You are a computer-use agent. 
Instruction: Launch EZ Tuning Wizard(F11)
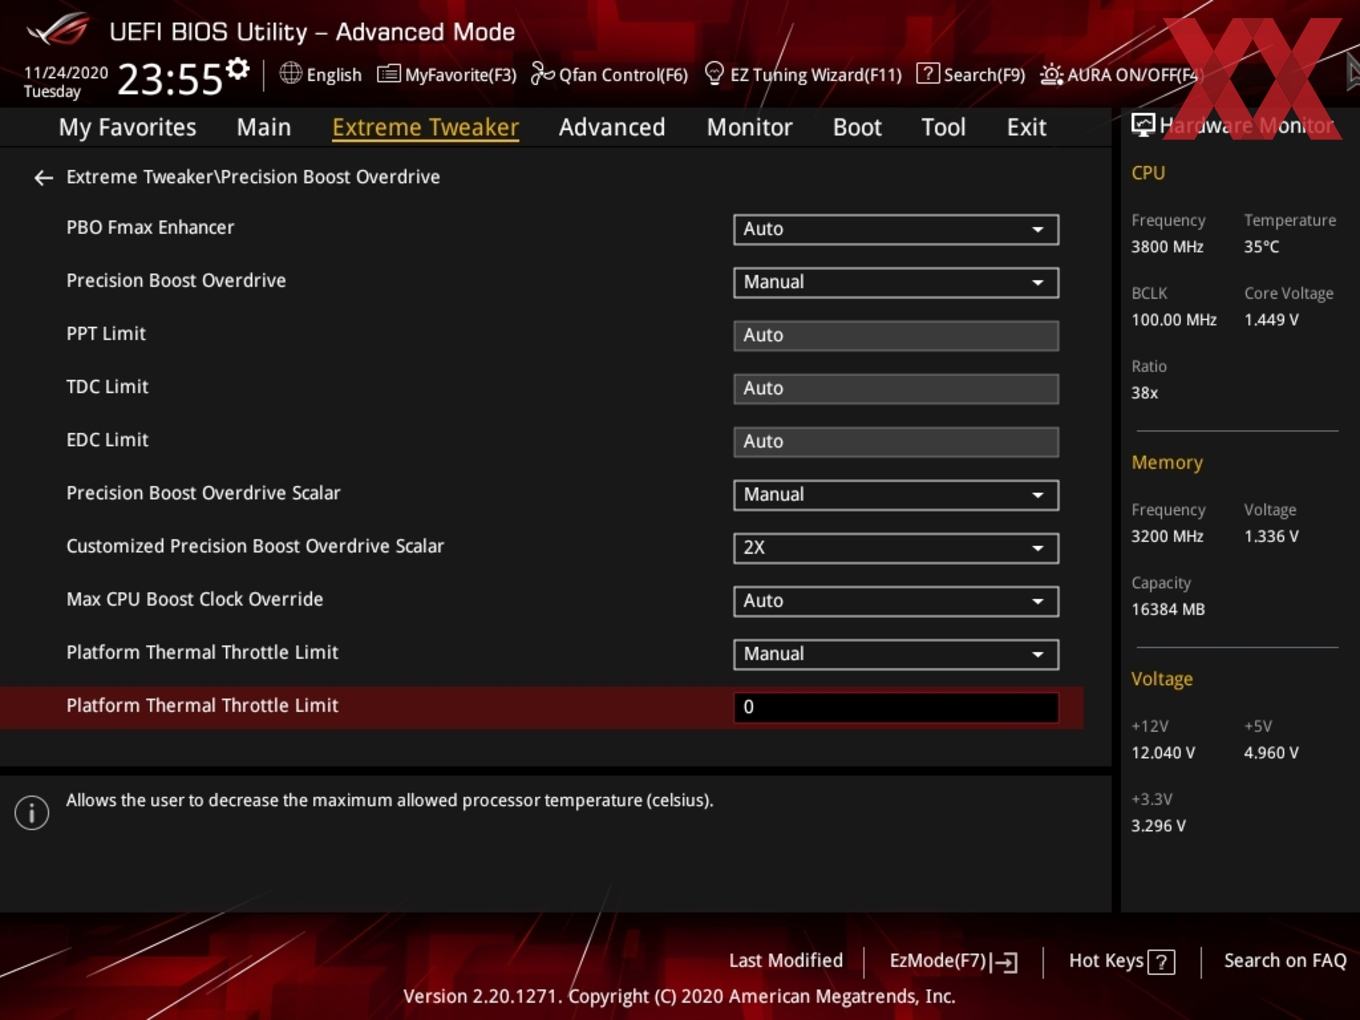pos(803,74)
